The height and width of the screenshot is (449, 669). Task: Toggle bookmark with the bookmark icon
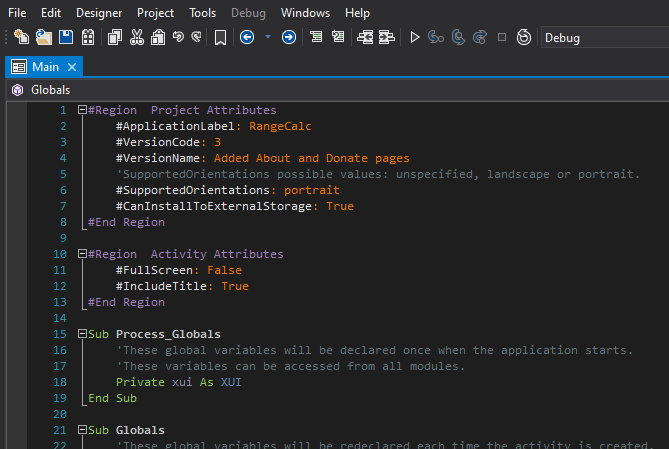(x=220, y=37)
